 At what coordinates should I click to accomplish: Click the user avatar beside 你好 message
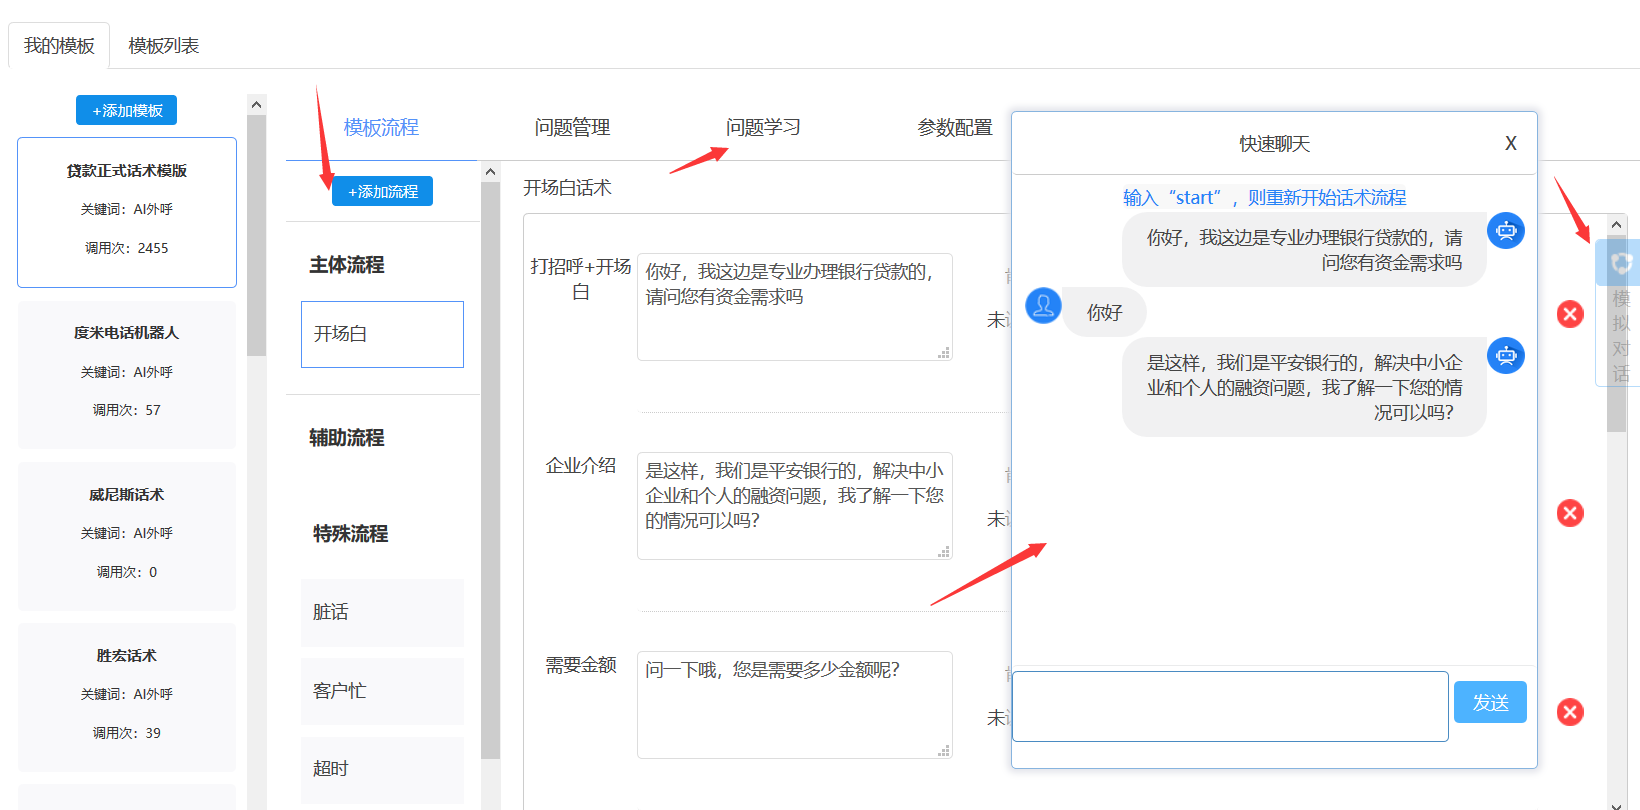[1043, 306]
